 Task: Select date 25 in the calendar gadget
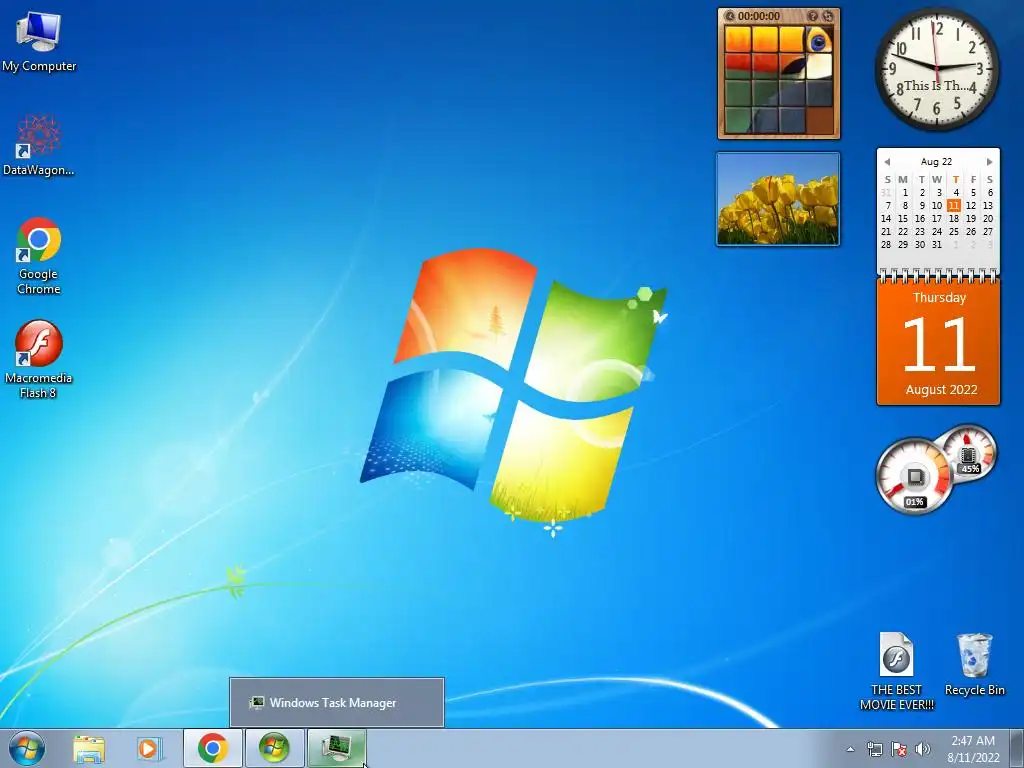tap(953, 231)
